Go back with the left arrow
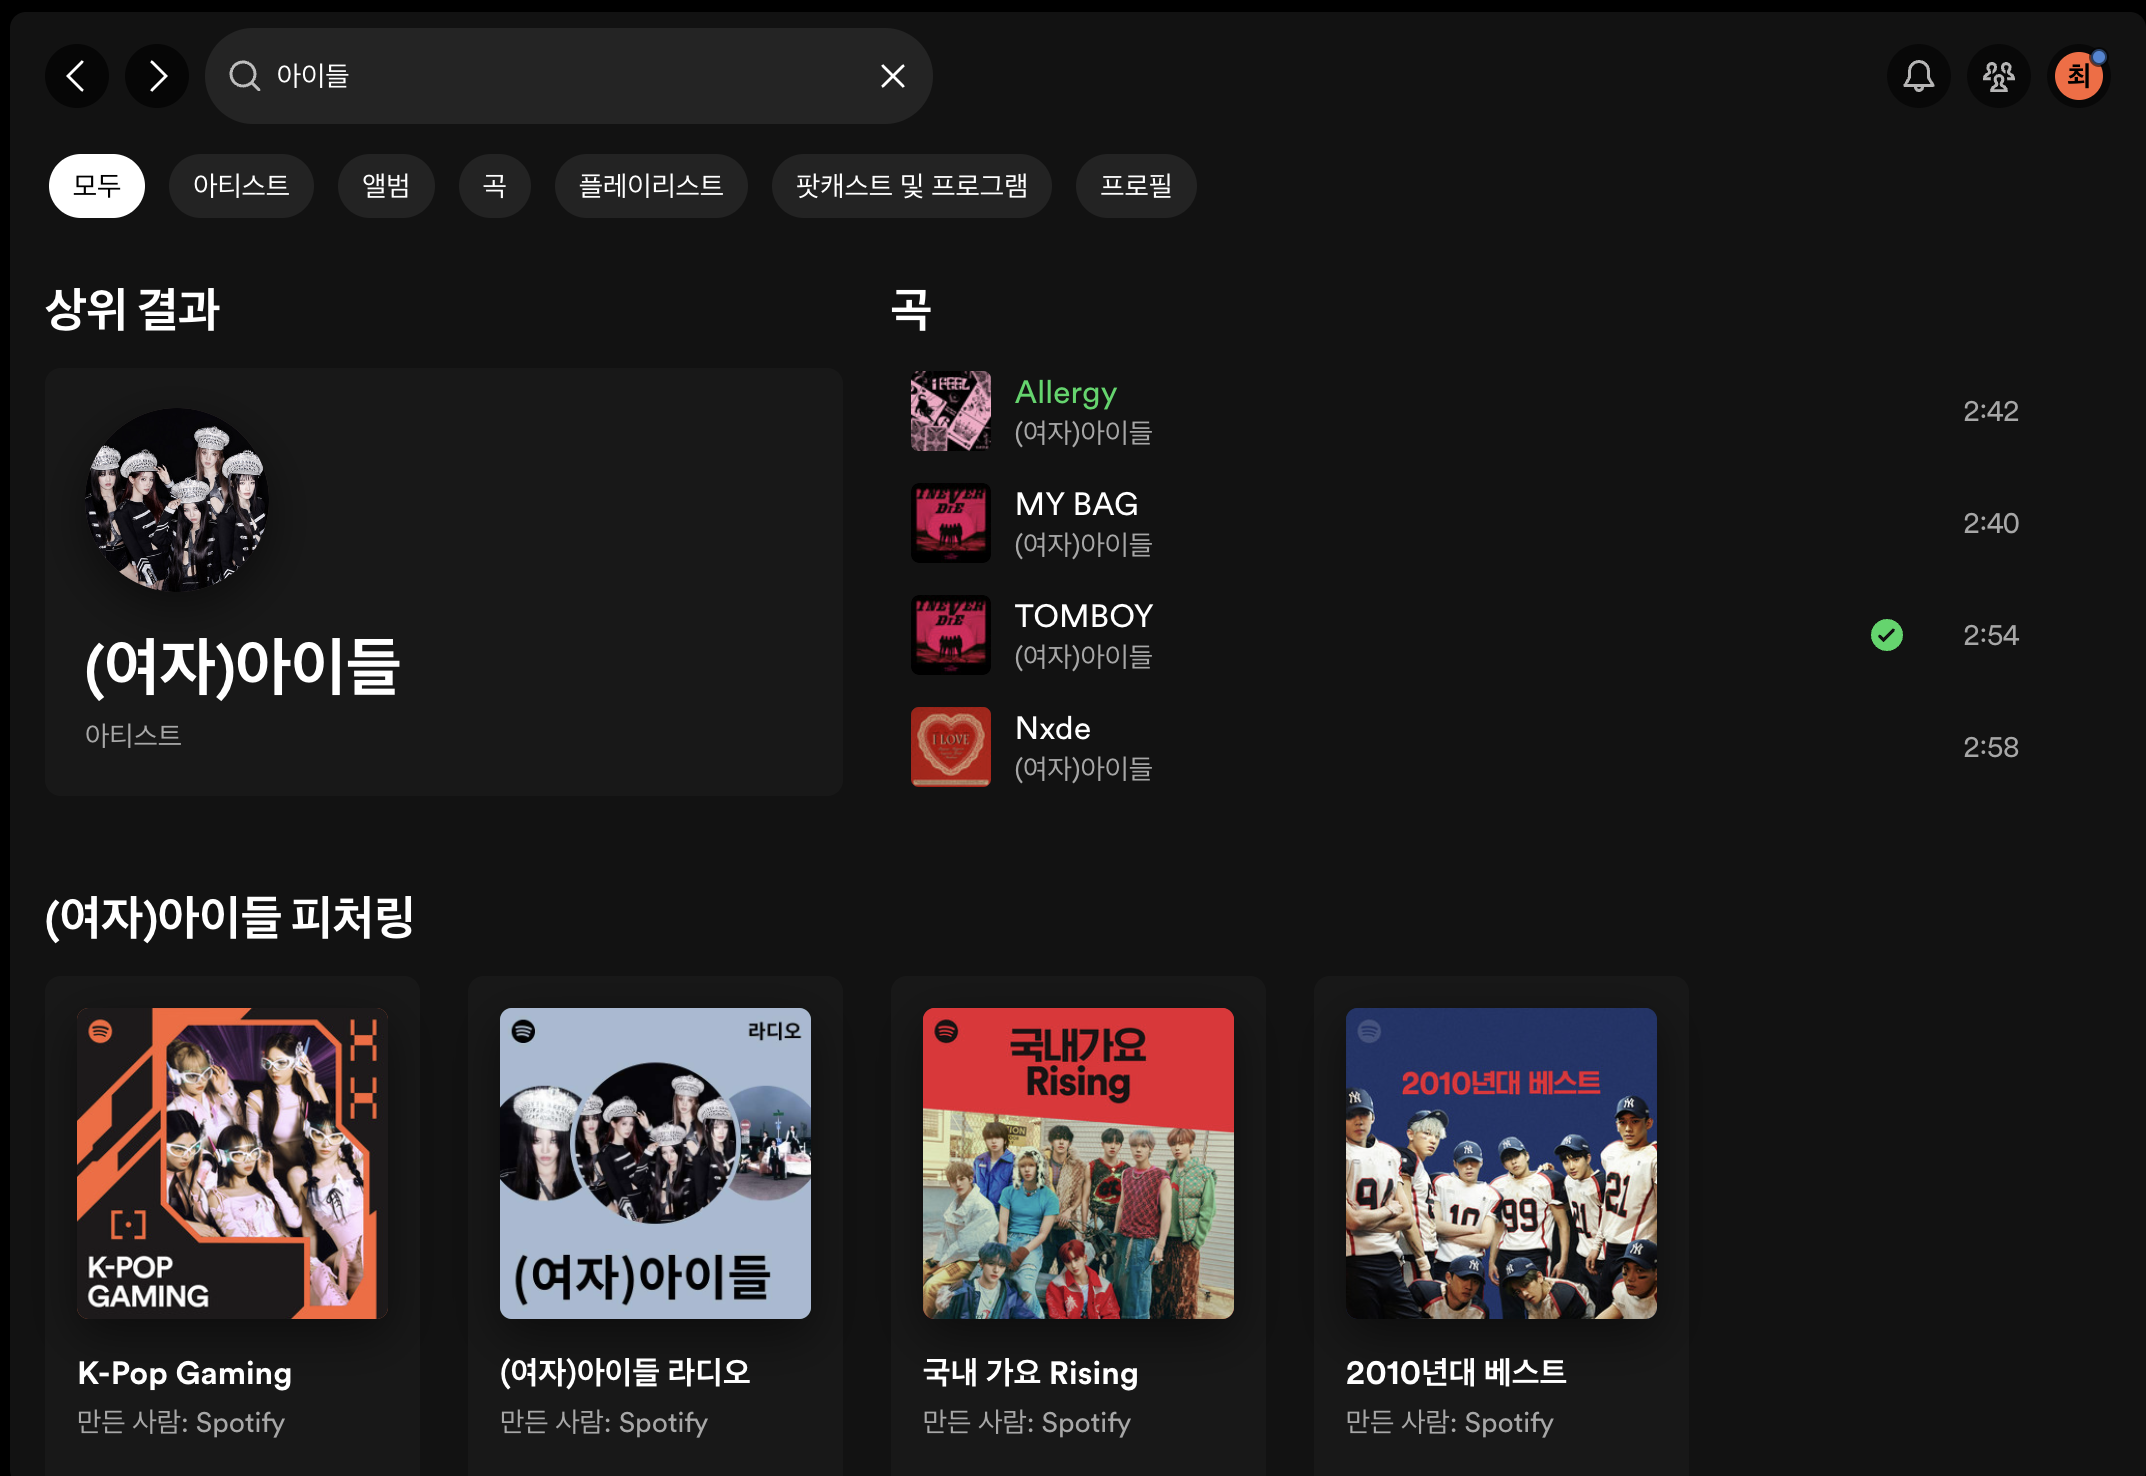This screenshot has width=2146, height=1476. tap(76, 76)
